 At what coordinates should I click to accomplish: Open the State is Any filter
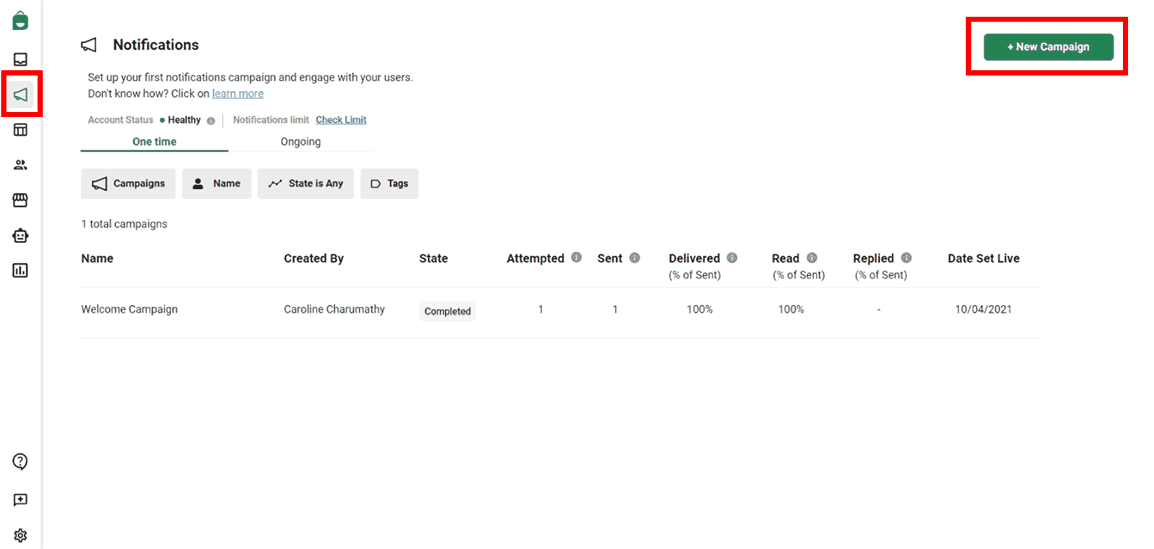(x=305, y=184)
